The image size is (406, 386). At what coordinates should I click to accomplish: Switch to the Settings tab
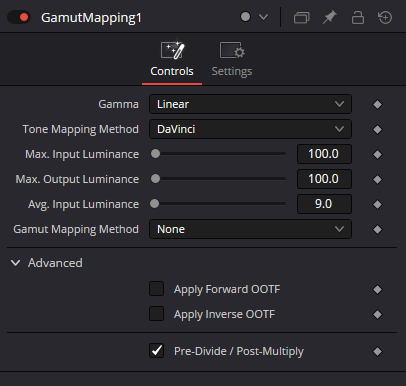click(x=232, y=60)
